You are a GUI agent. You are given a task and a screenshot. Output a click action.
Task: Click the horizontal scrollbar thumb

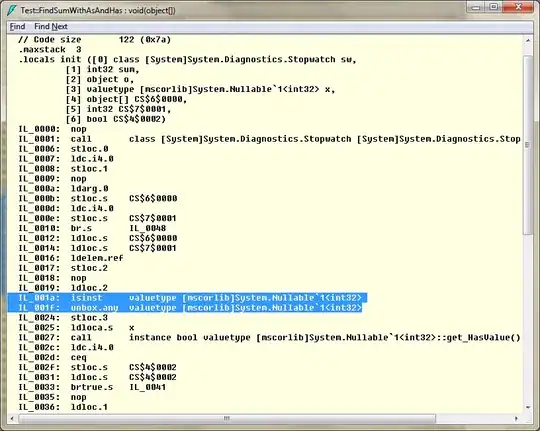[227, 419]
